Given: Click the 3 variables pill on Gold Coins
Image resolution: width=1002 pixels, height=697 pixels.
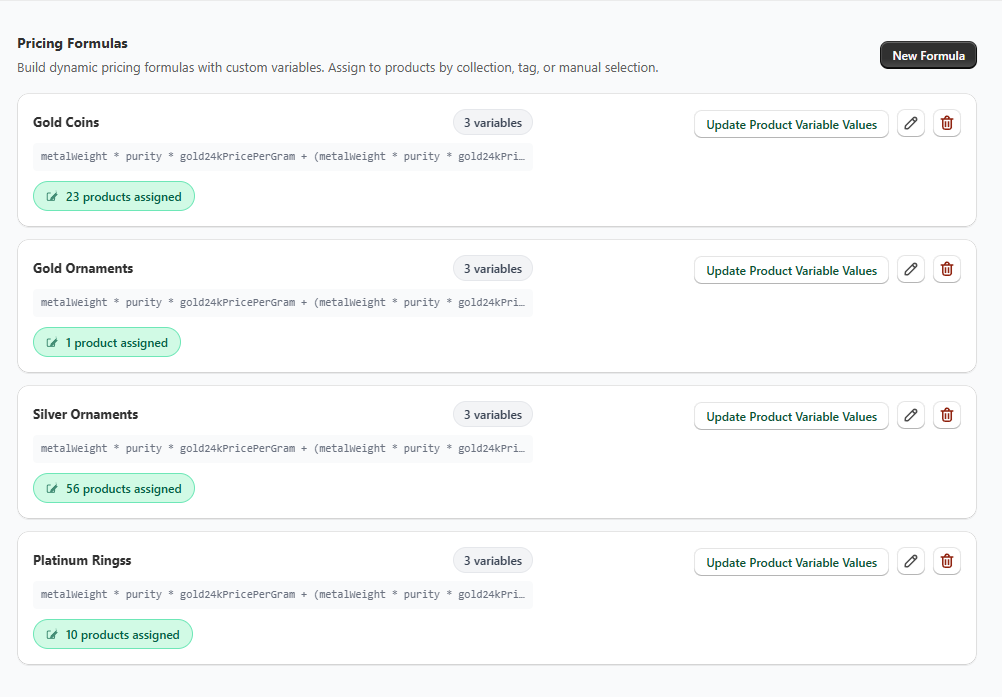Looking at the screenshot, I should tap(492, 123).
